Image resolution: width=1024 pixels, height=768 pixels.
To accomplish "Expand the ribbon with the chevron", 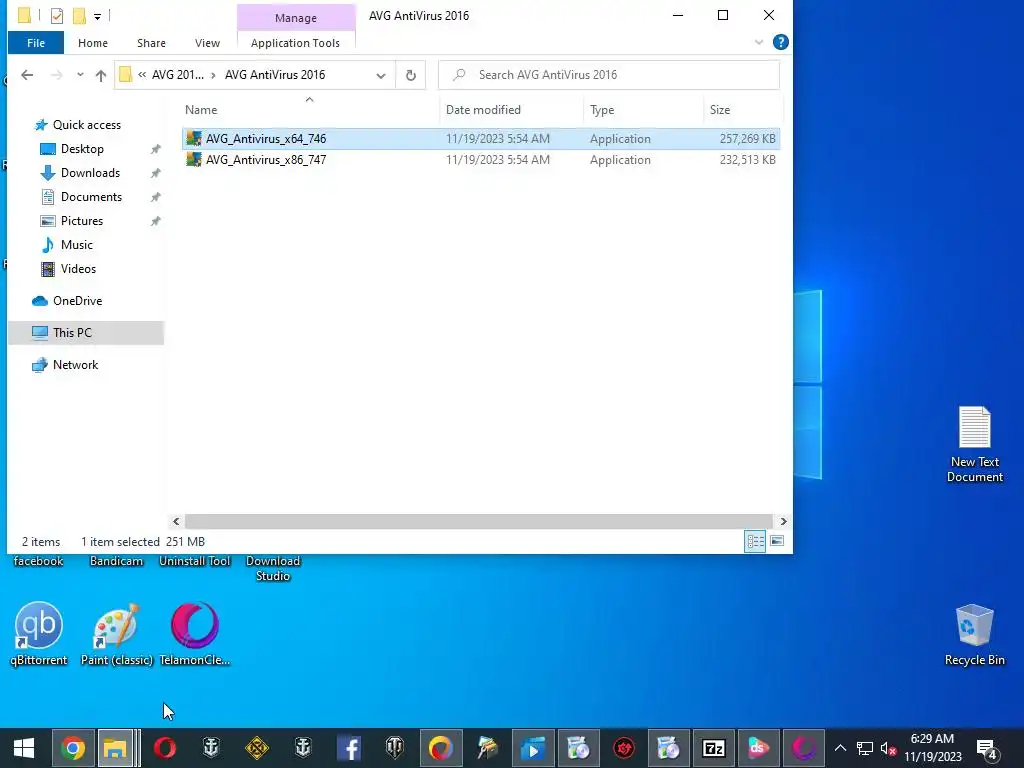I will pos(759,42).
